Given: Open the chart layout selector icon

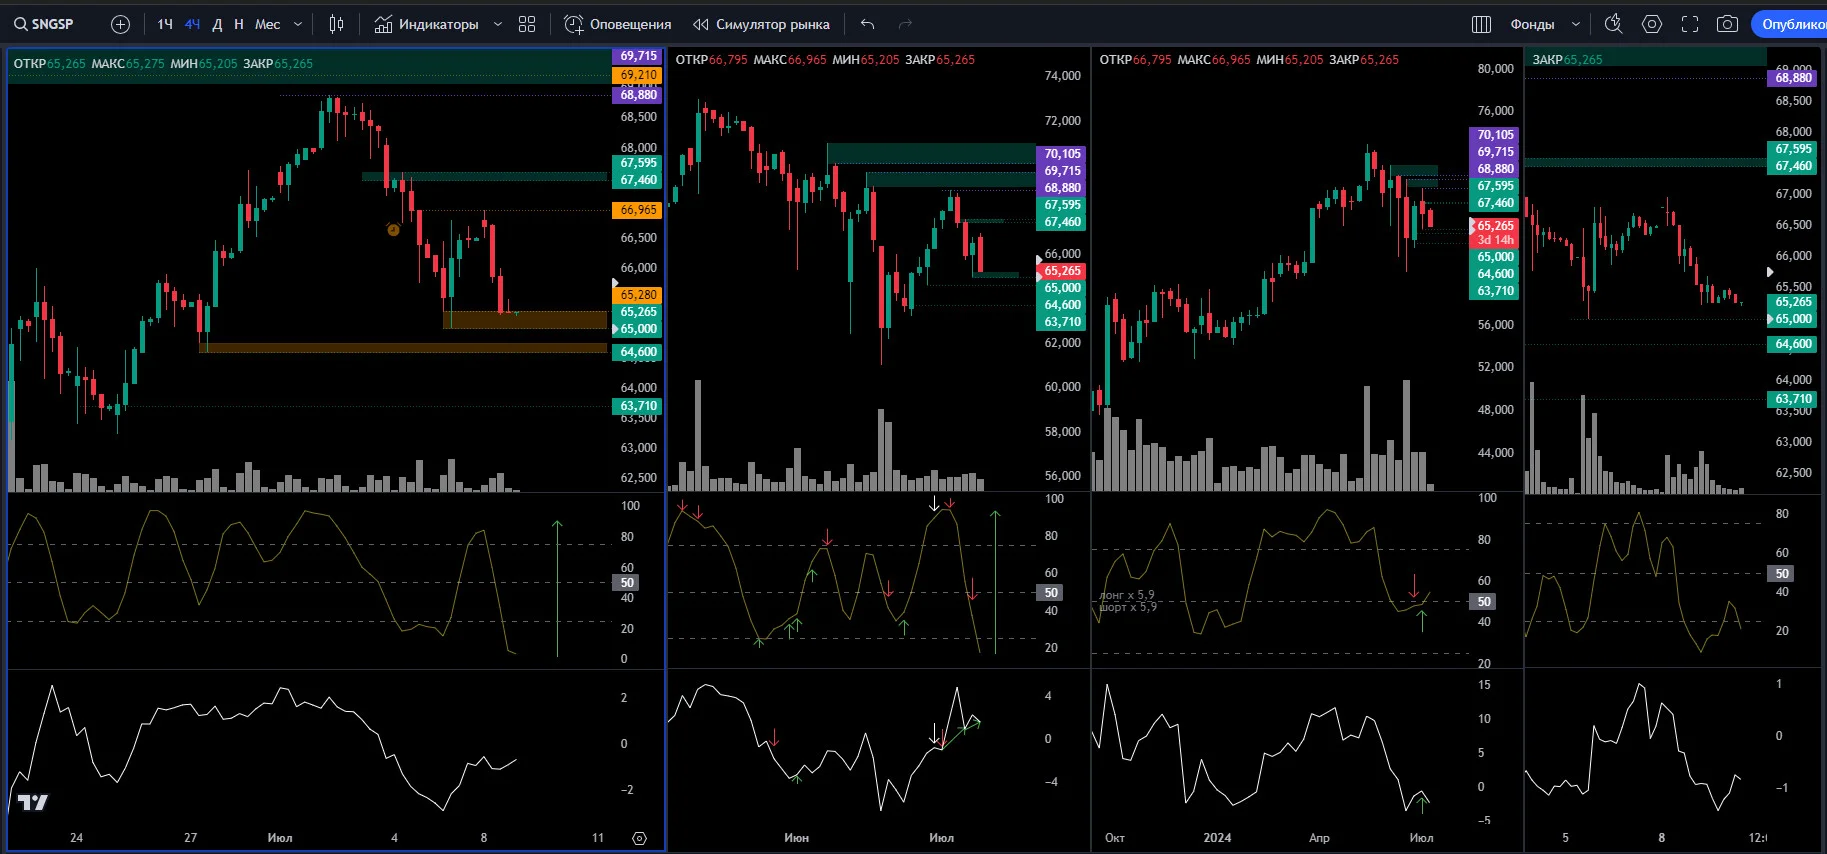Looking at the screenshot, I should [1482, 24].
